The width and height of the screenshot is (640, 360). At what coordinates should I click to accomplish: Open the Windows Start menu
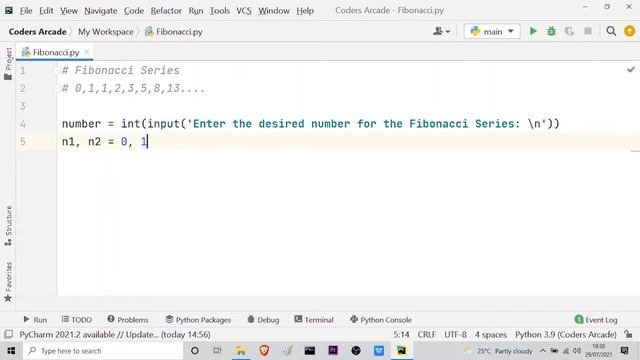pos(11,351)
